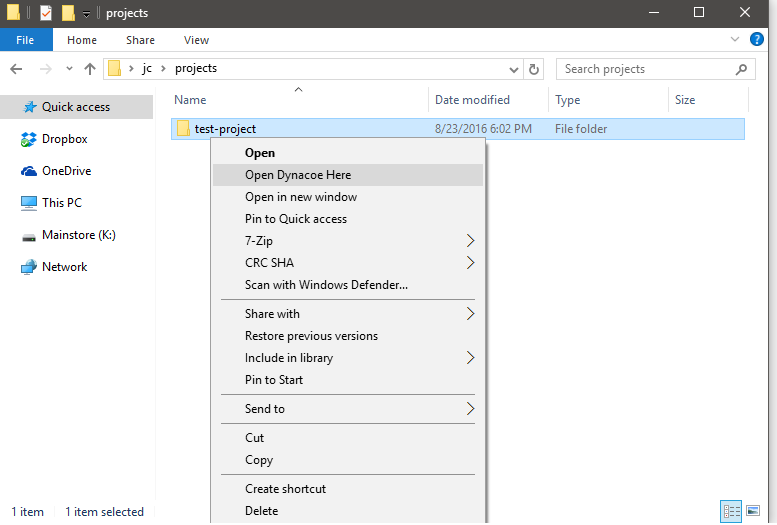Viewport: 777px width, 525px height.
Task: Sort by the Date modified column header
Action: pos(472,100)
